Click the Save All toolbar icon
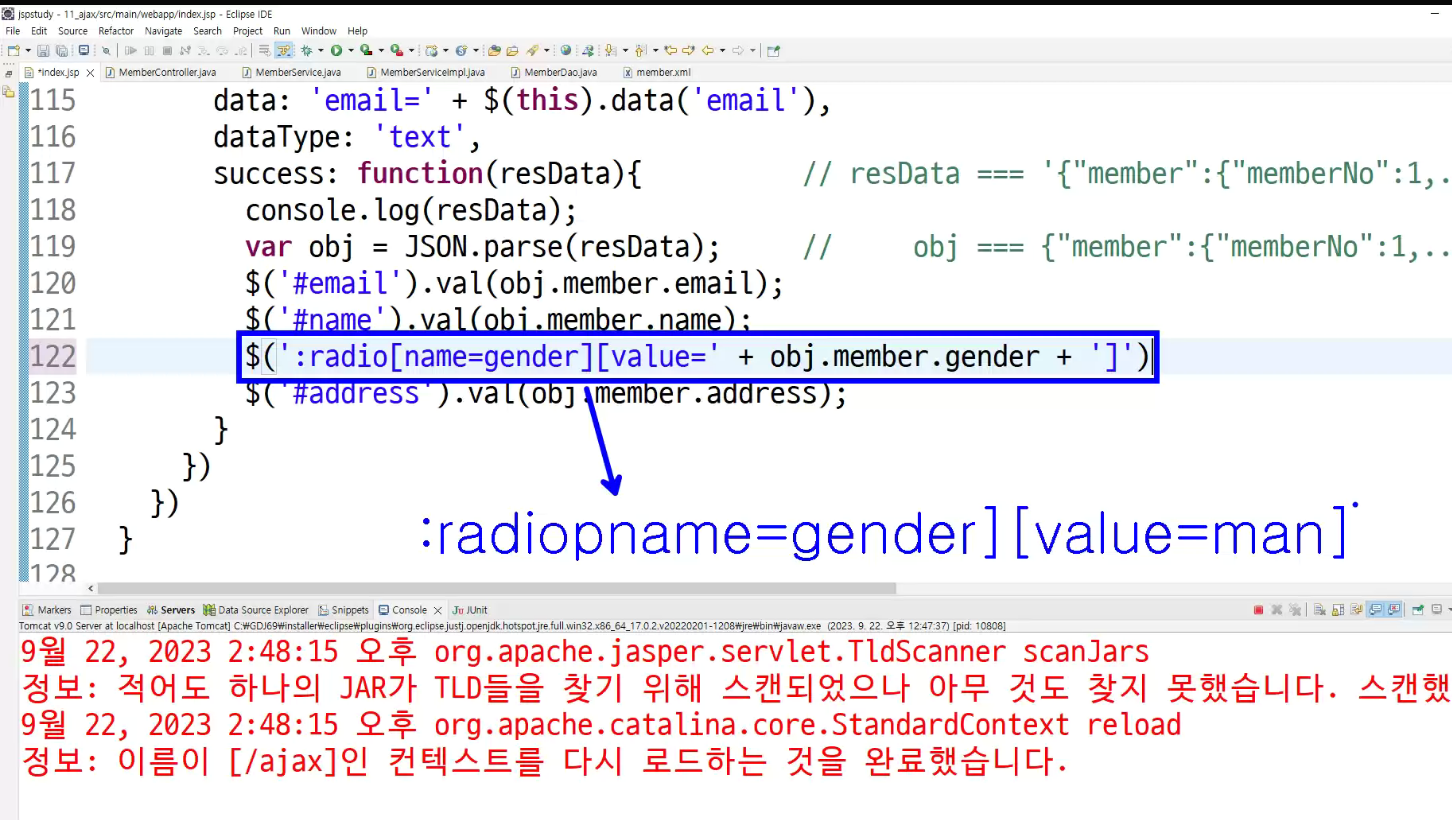This screenshot has width=1452, height=820. click(x=62, y=50)
